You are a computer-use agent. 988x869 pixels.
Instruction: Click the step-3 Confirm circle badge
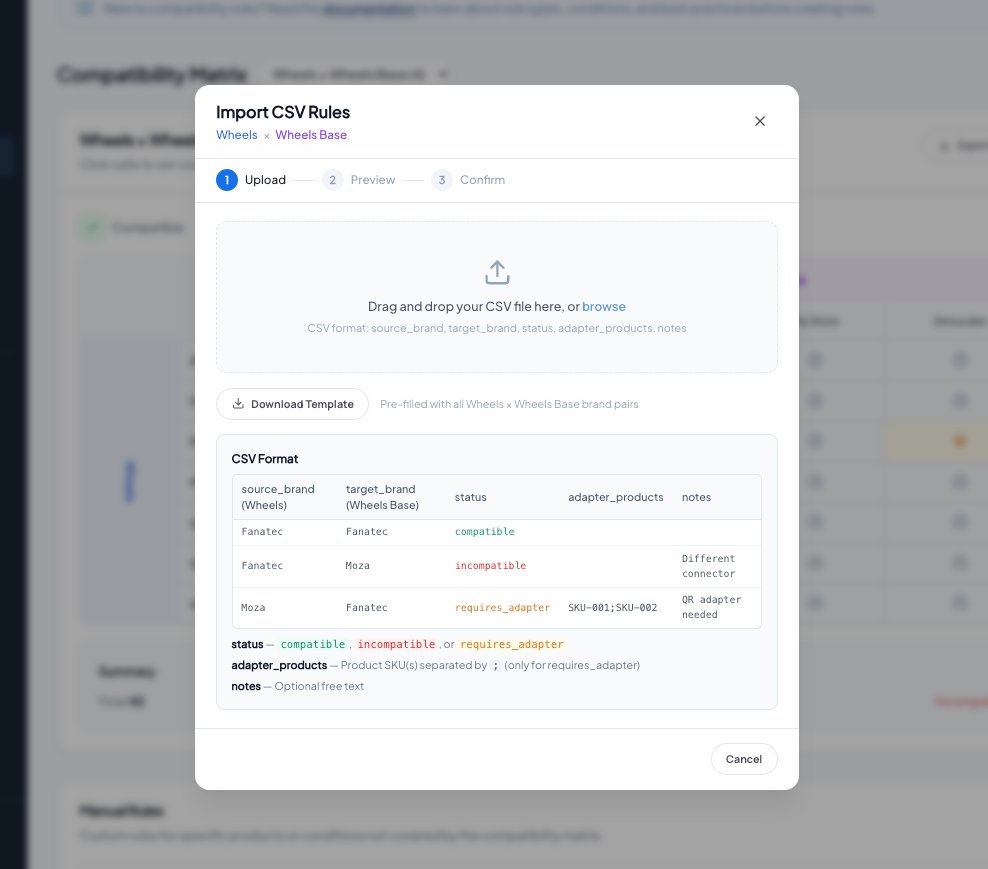point(441,180)
